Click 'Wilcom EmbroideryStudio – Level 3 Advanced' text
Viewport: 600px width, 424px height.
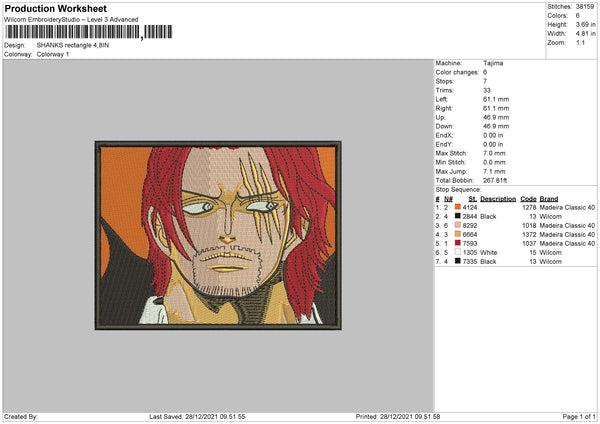(71, 20)
